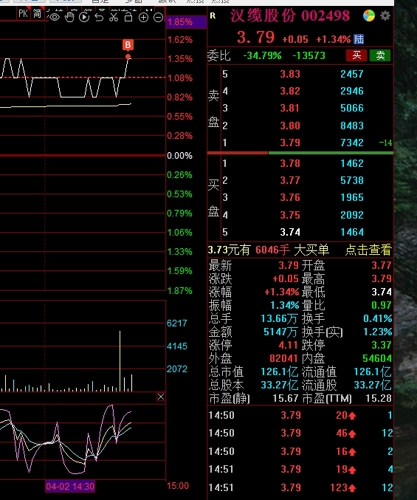Select the scissors cut tool
The width and height of the screenshot is (417, 500).
pyautogui.click(x=114, y=17)
